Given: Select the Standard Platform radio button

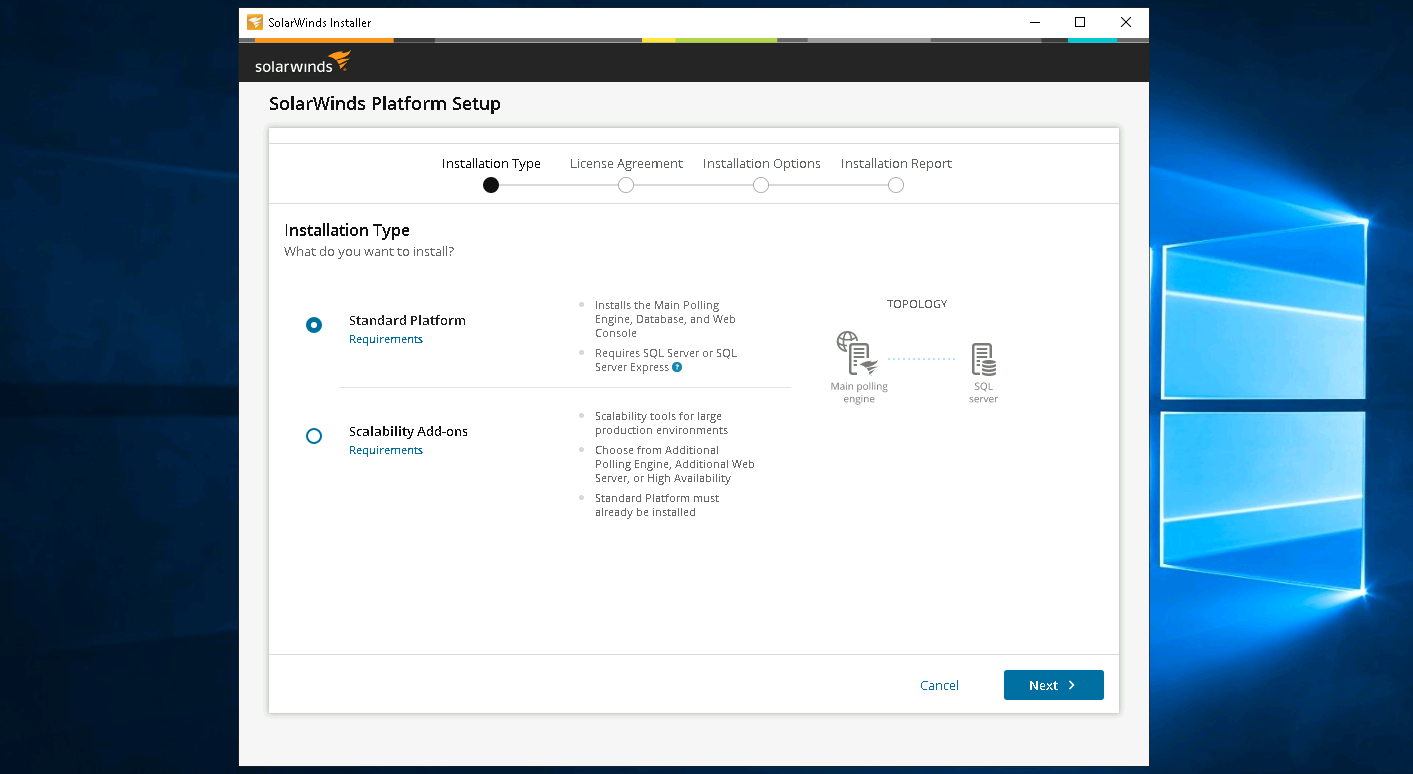Looking at the screenshot, I should (314, 325).
